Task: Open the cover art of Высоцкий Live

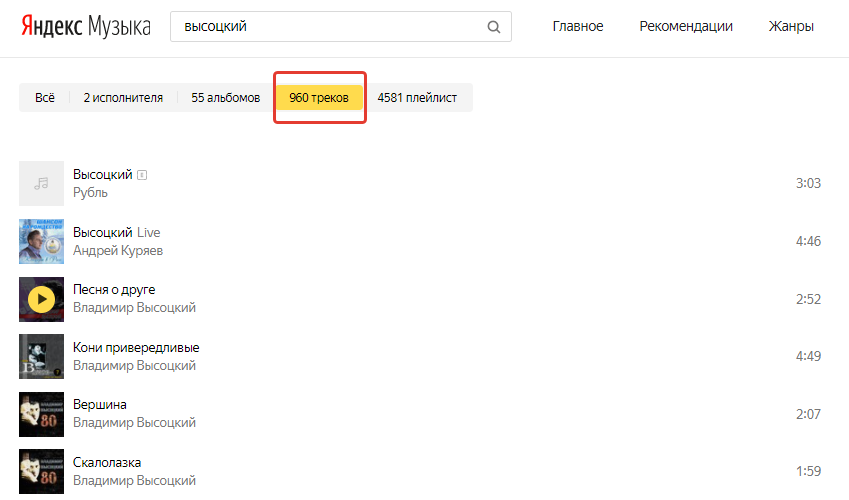Action: tap(41, 241)
